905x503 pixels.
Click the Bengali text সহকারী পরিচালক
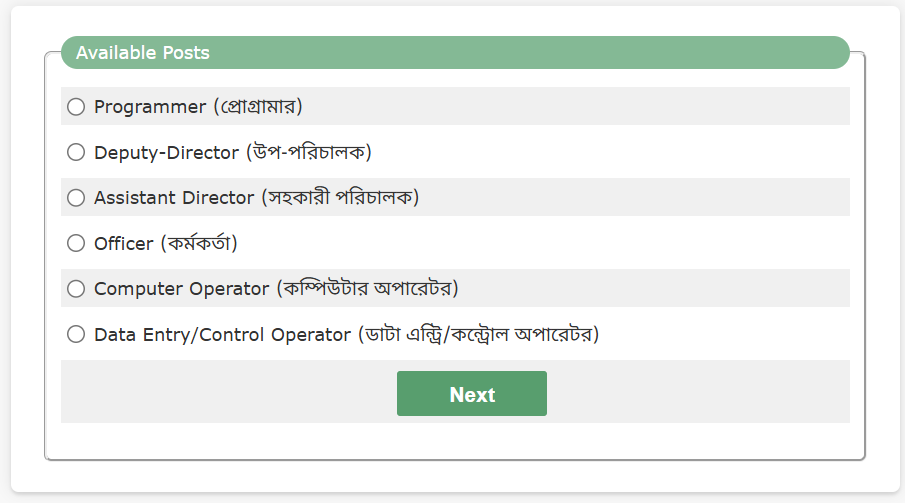coord(341,198)
